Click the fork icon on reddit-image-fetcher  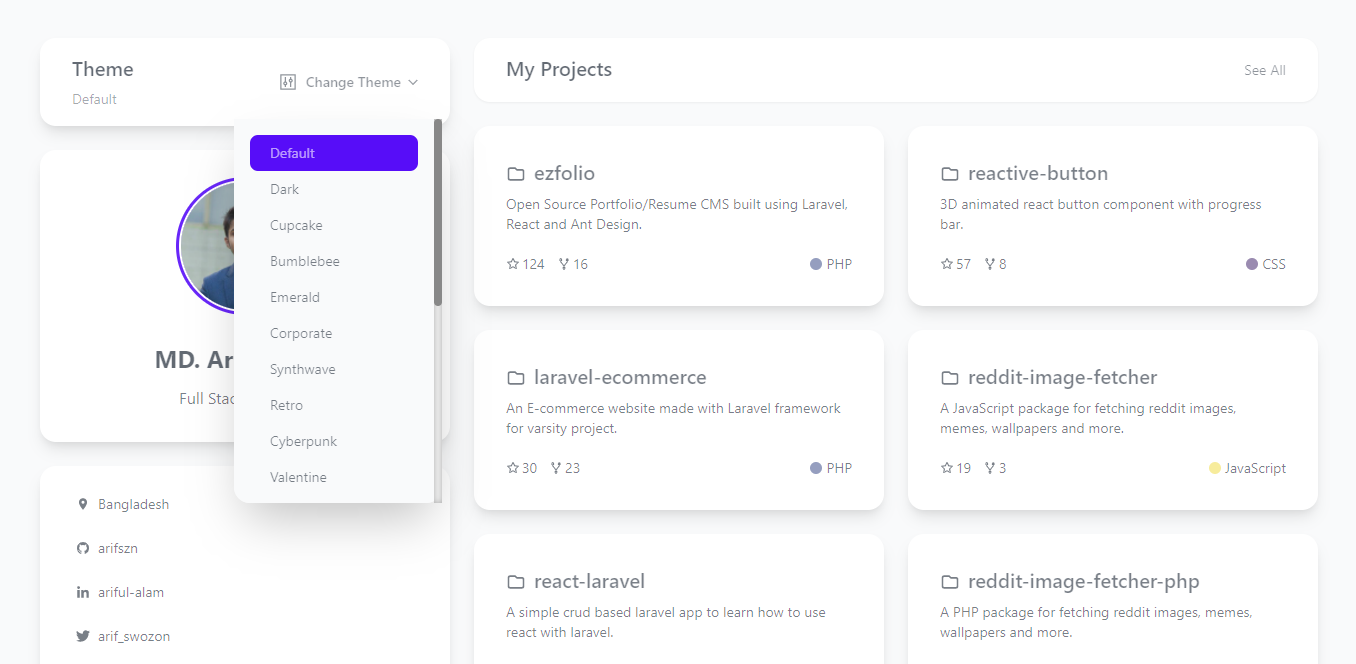pos(988,467)
